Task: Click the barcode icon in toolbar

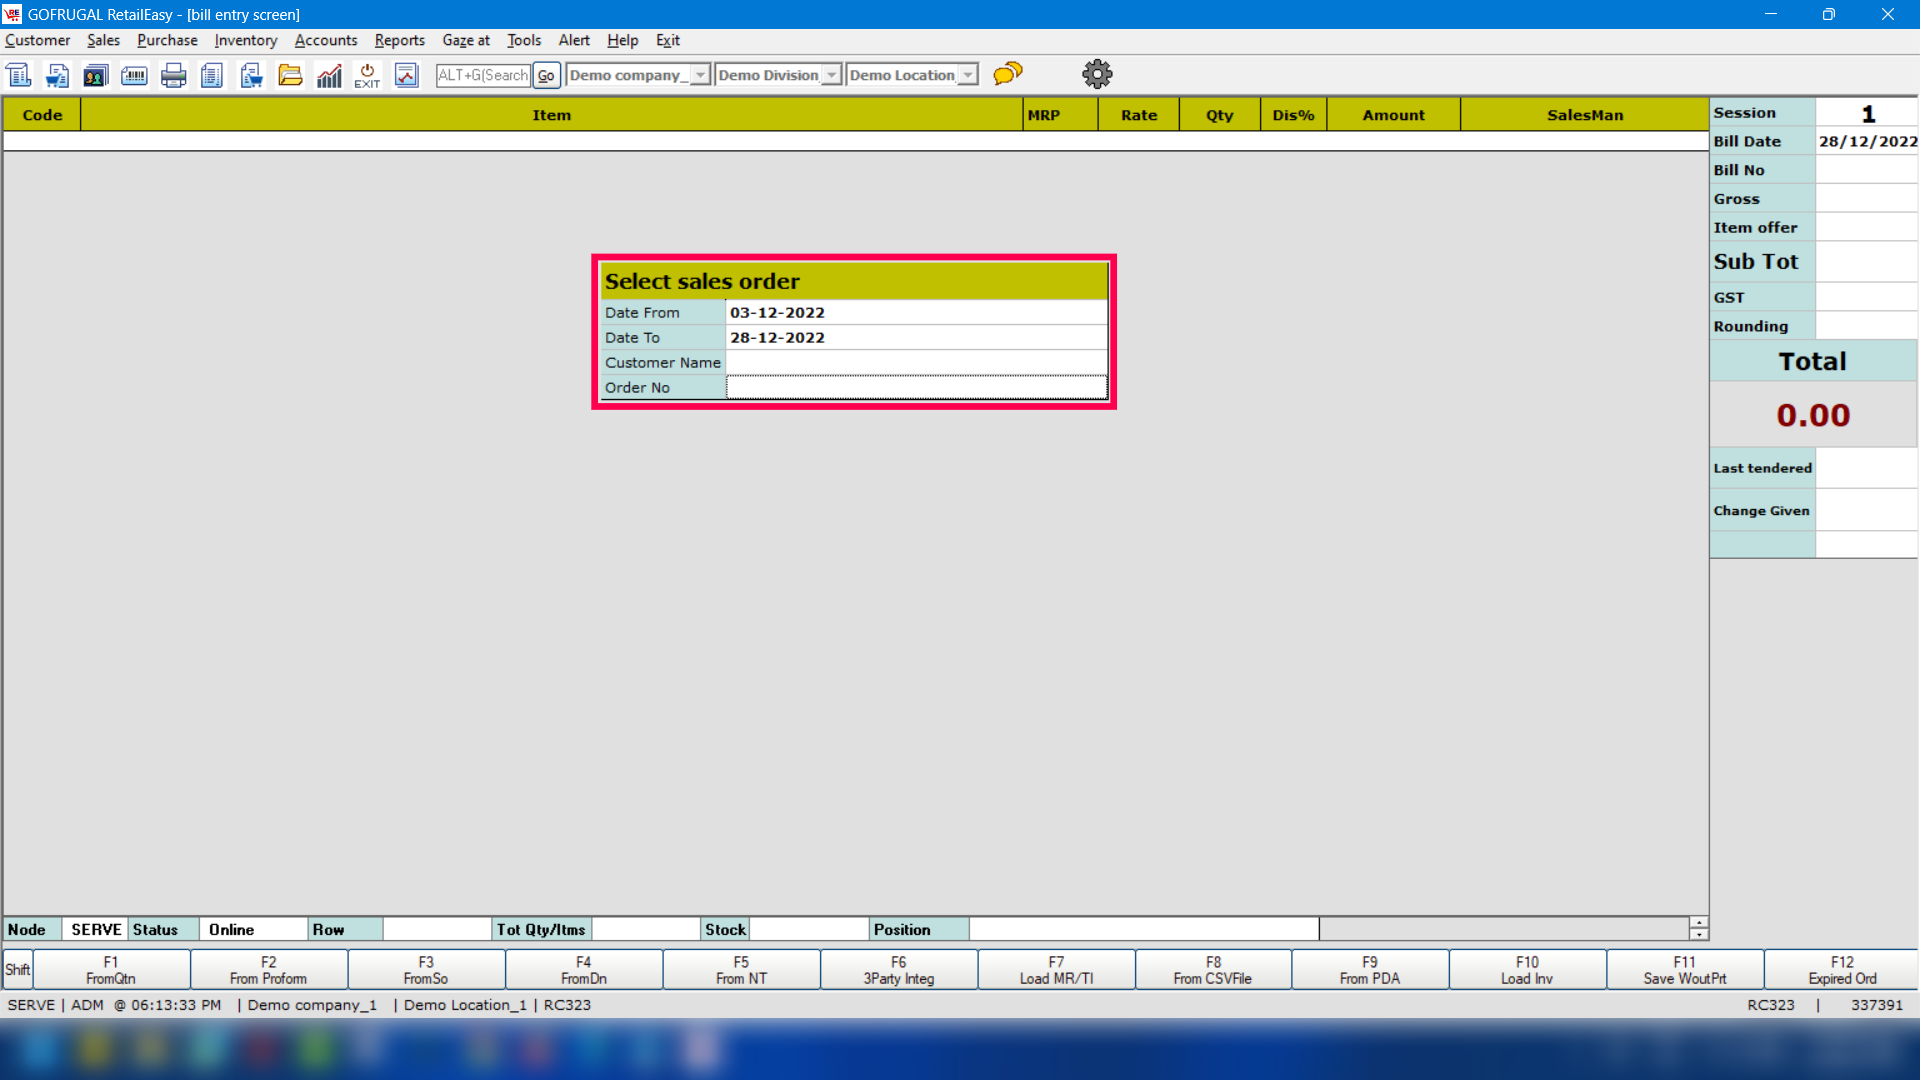Action: coord(134,75)
